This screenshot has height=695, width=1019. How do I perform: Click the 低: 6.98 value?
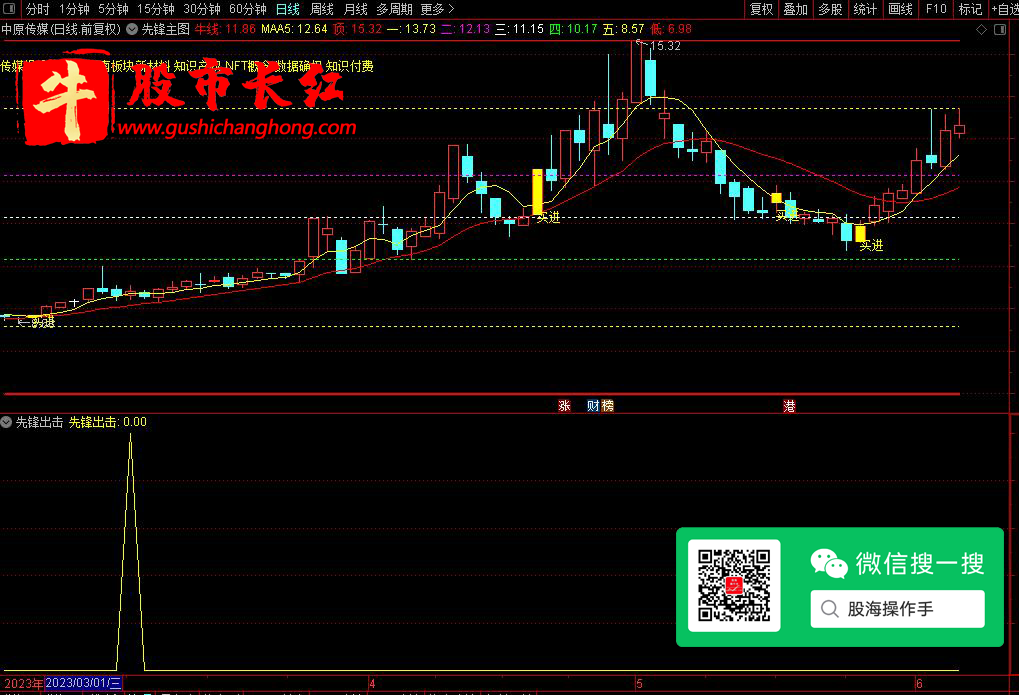[671, 29]
